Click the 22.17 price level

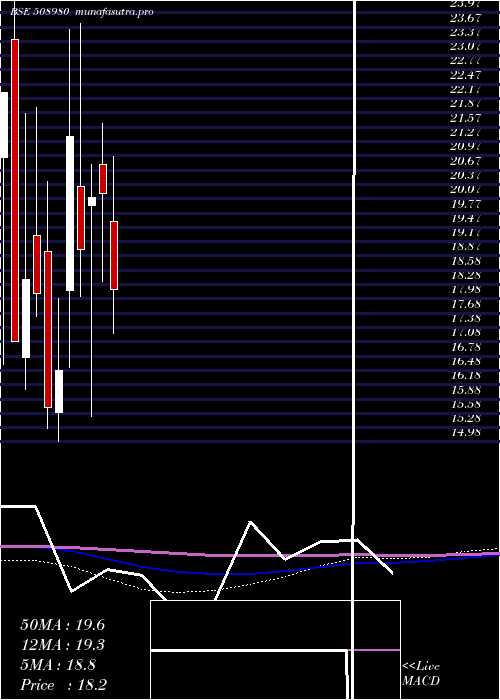click(466, 90)
